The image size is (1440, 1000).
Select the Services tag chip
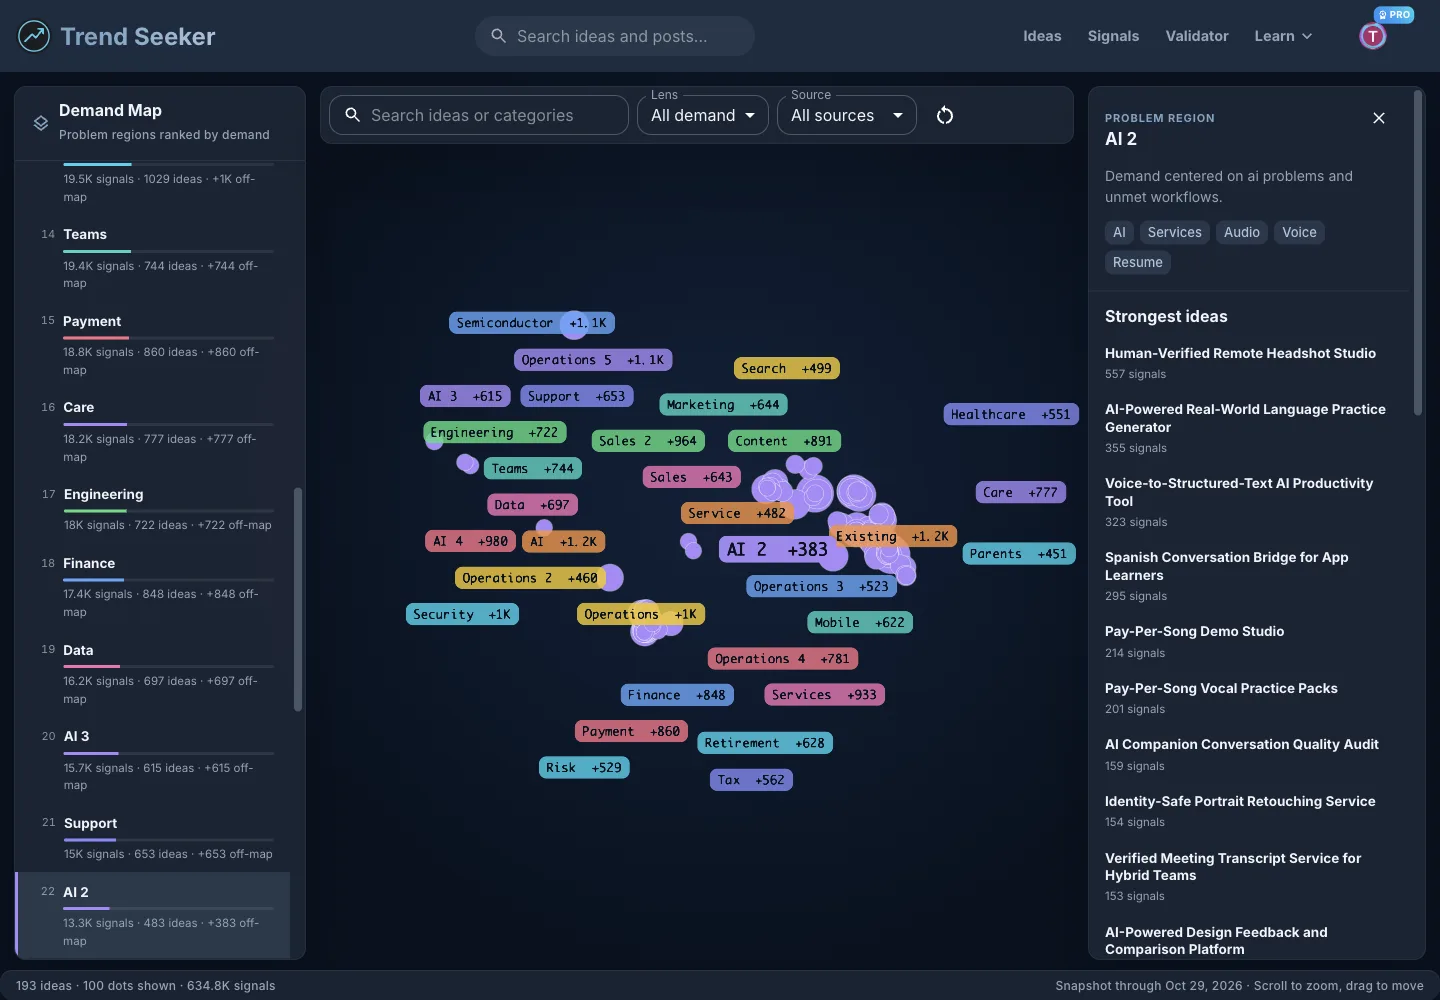[1175, 232]
